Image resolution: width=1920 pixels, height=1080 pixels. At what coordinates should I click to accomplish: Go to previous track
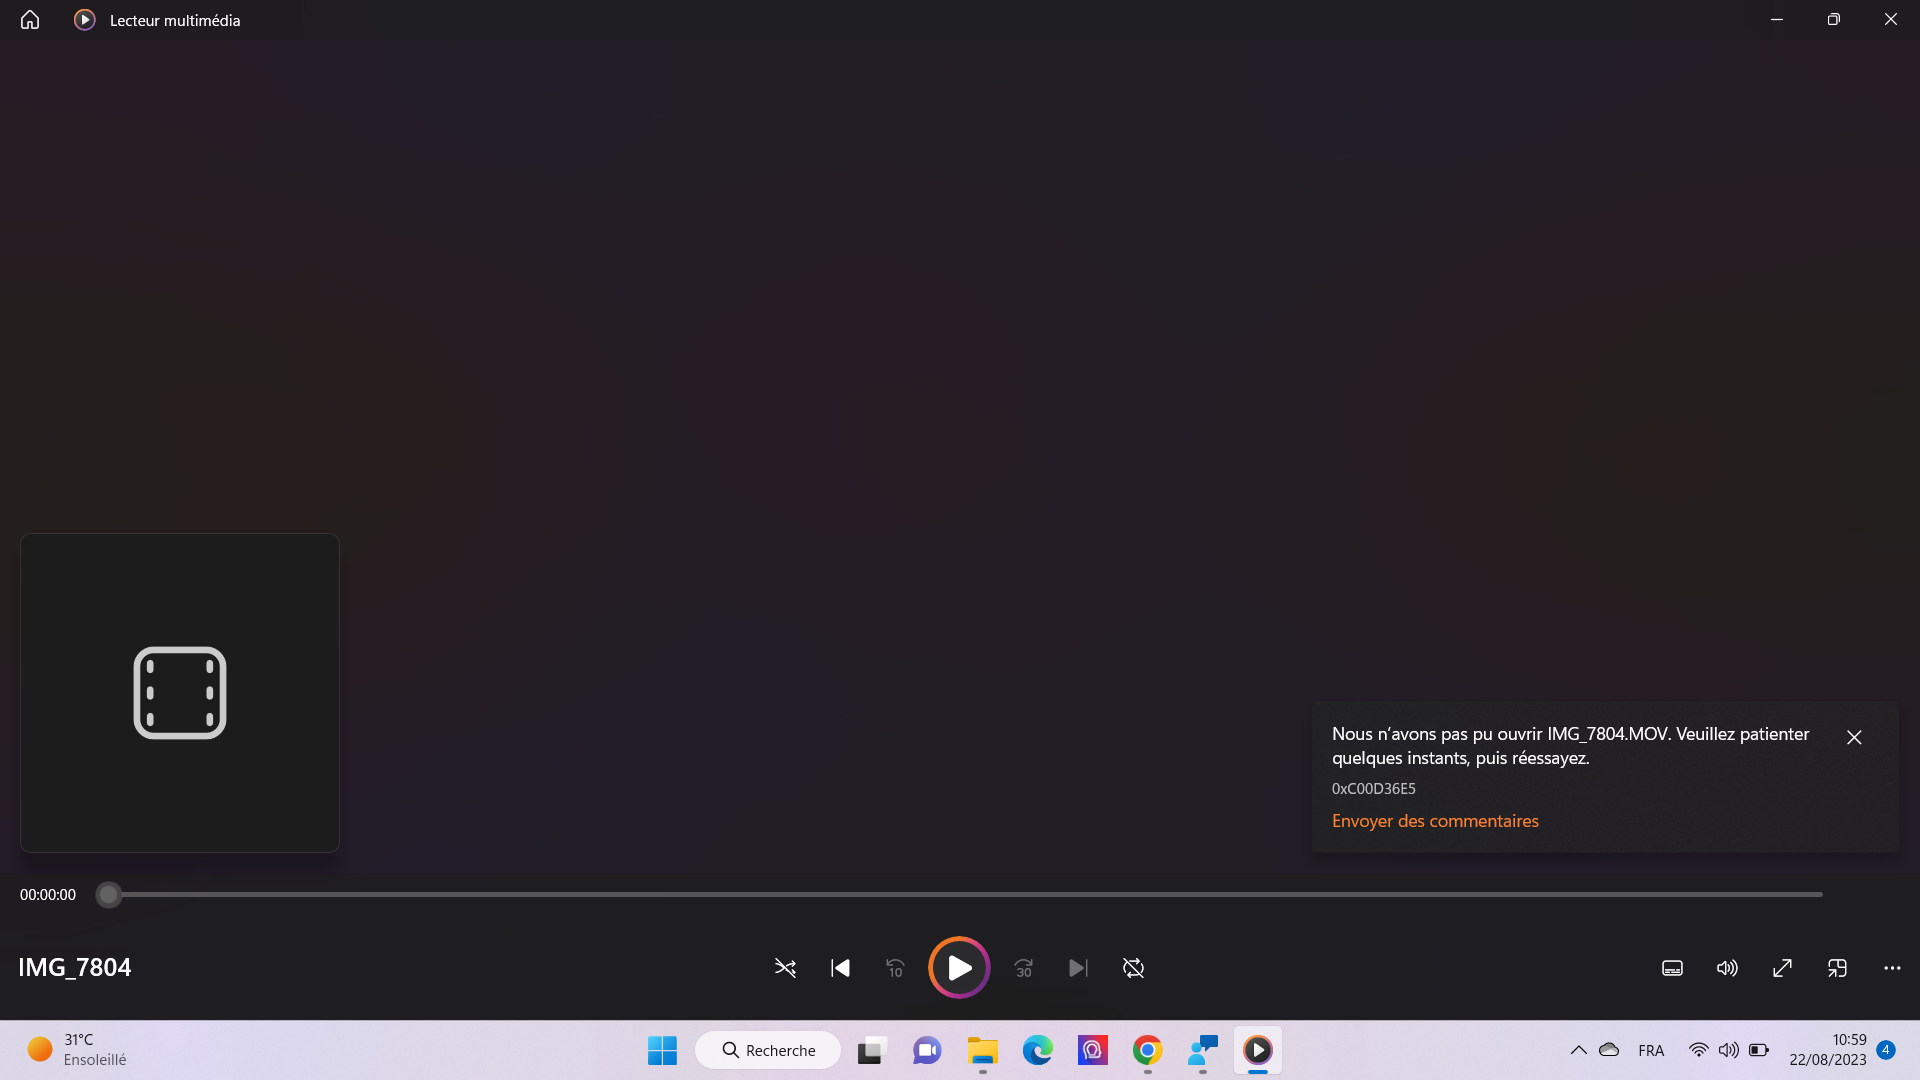point(840,968)
